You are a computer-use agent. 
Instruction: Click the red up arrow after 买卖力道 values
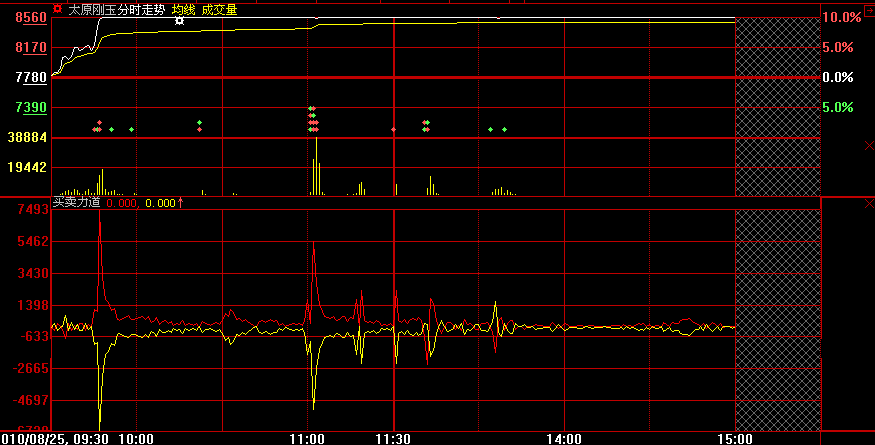[180, 203]
